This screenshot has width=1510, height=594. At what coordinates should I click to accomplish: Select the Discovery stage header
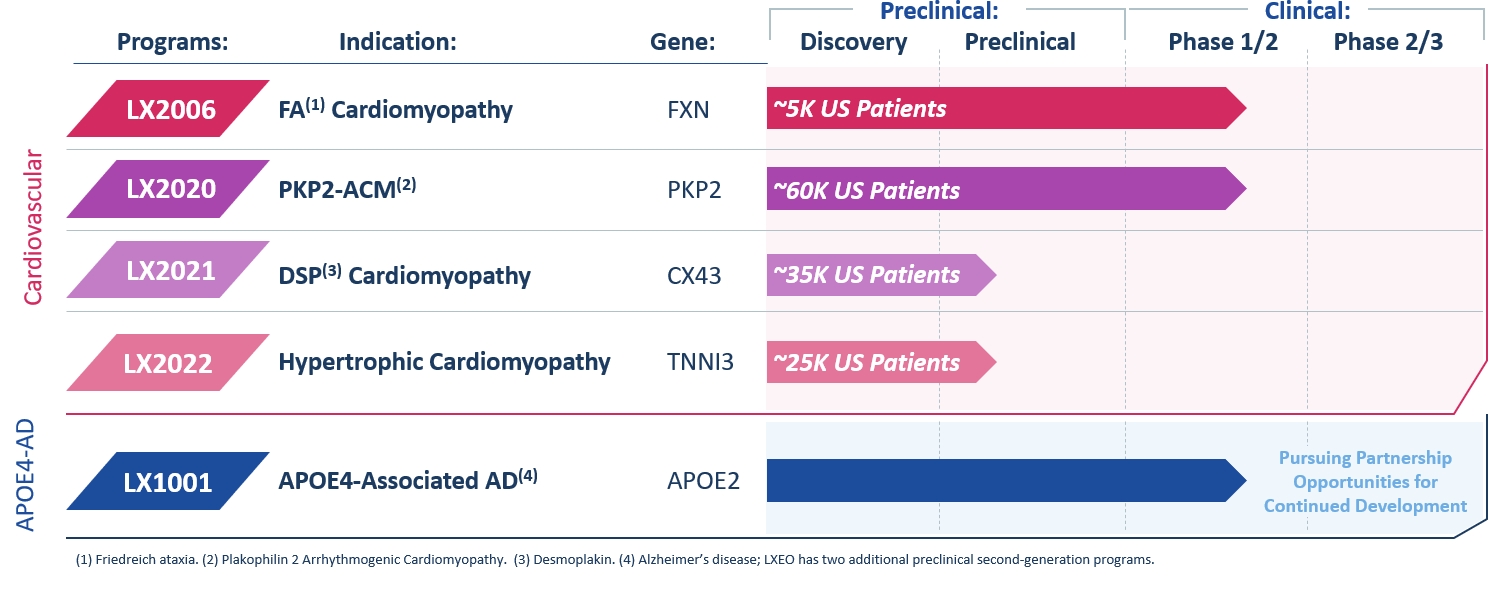click(853, 42)
